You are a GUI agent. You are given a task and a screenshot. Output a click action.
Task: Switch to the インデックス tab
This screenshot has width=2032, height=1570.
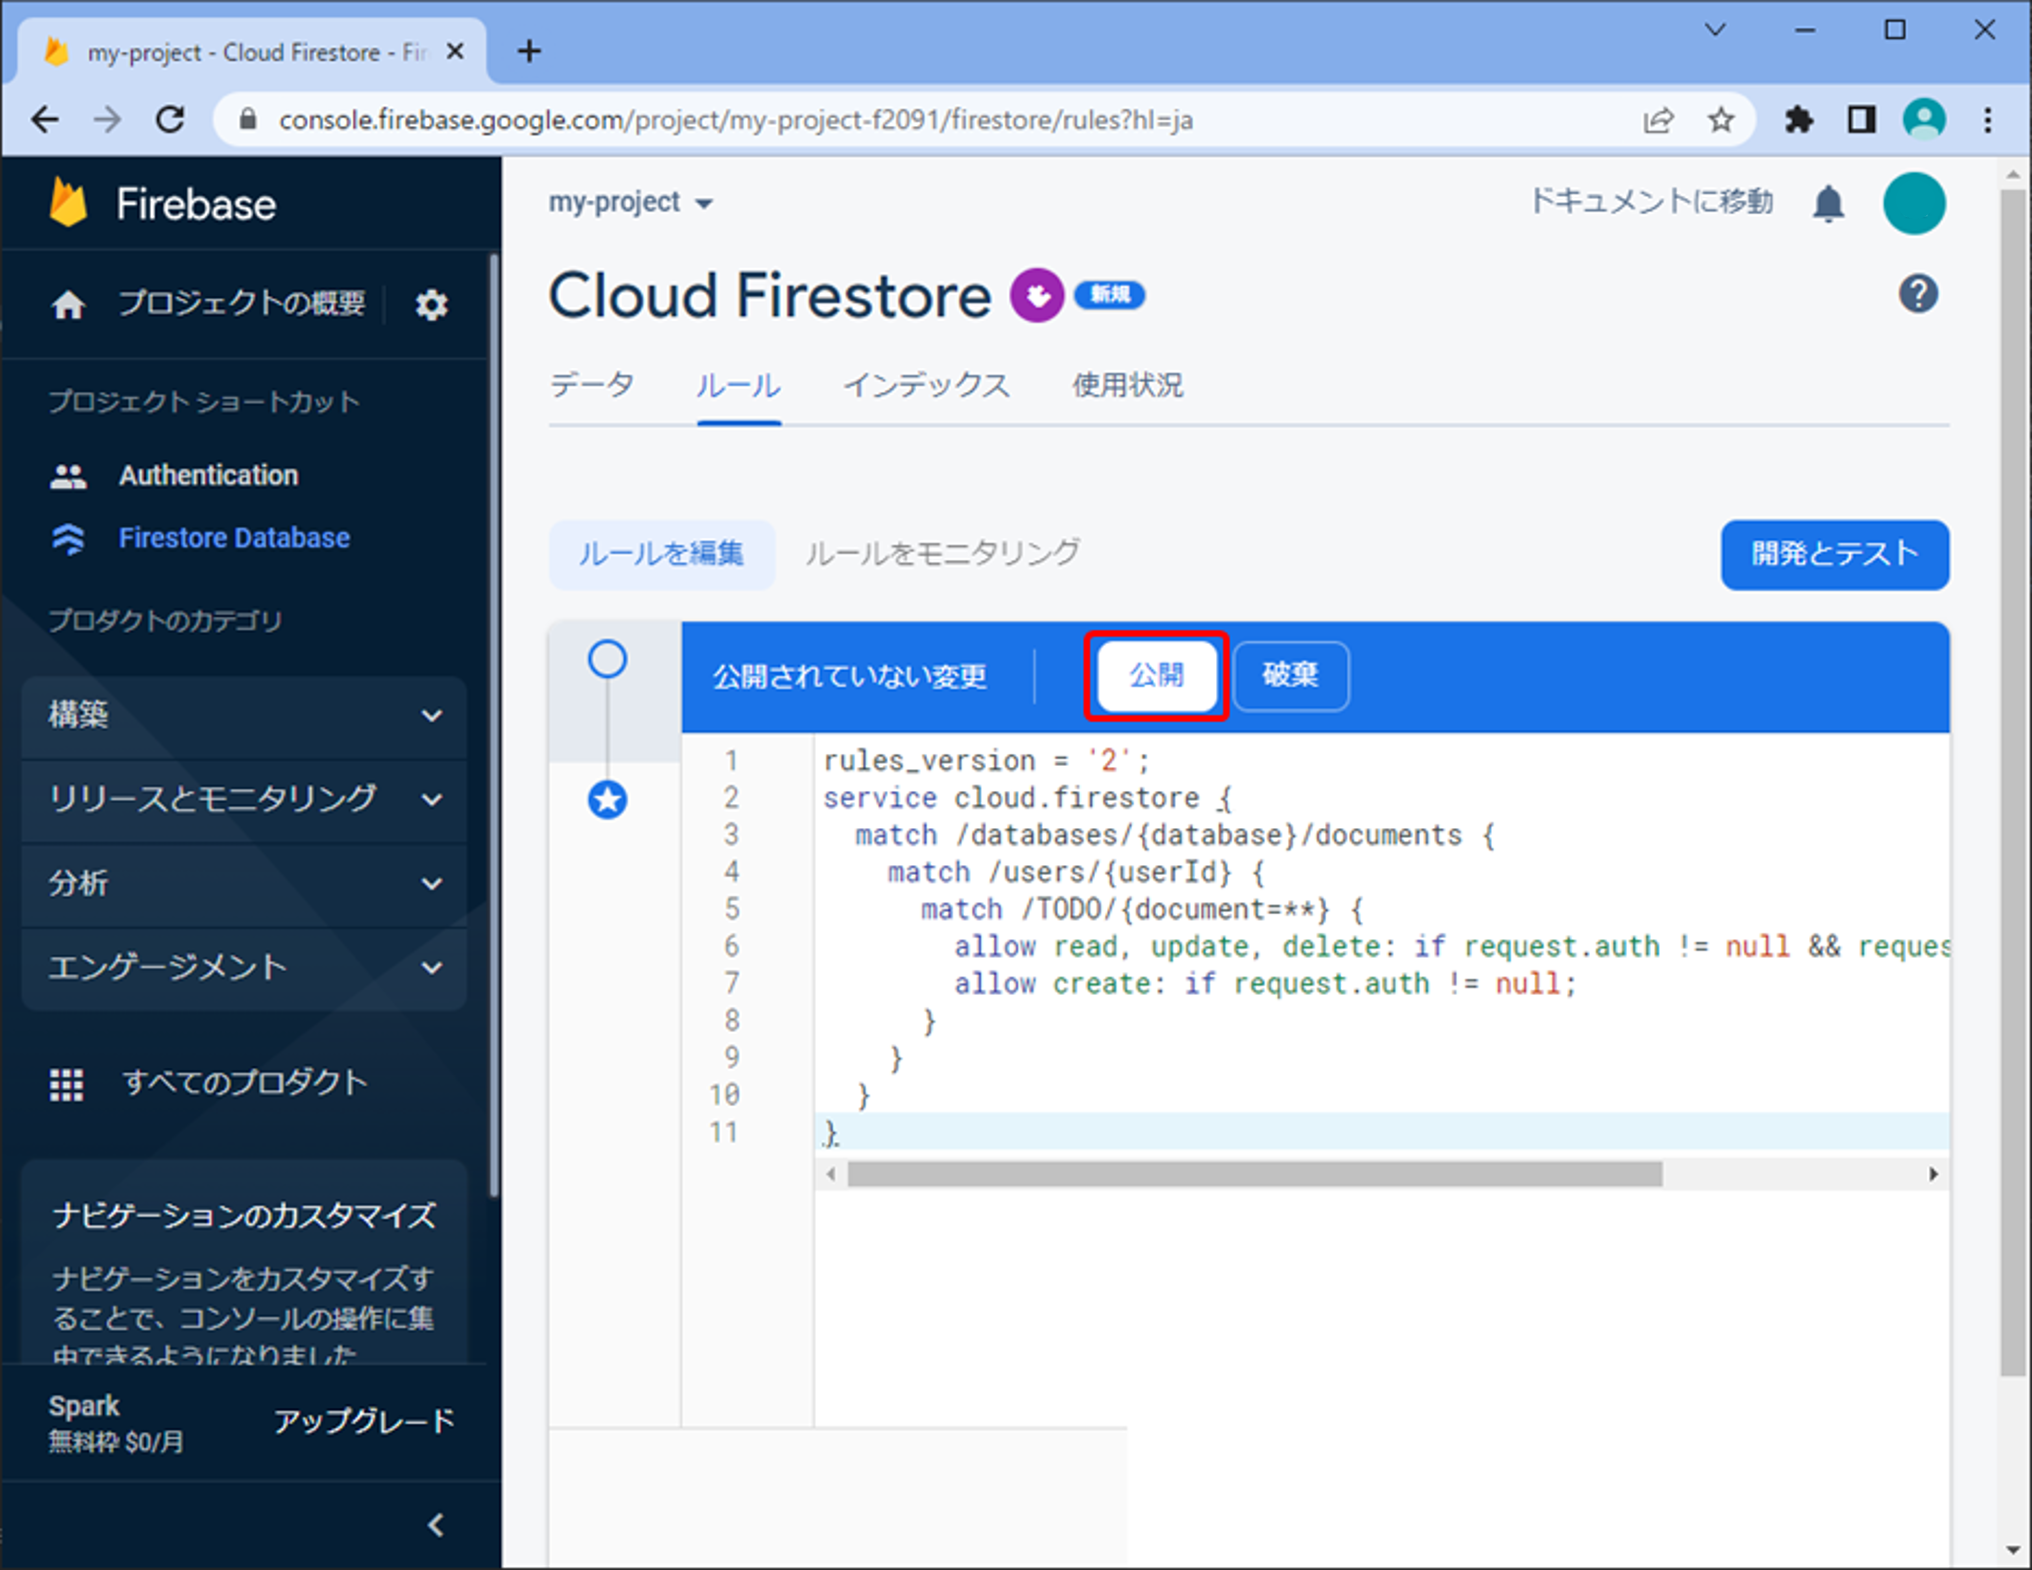tap(926, 385)
